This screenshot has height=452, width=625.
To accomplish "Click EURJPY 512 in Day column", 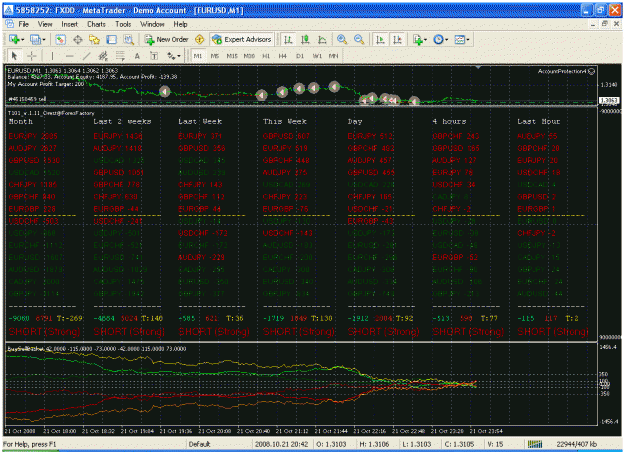I will [x=370, y=136].
